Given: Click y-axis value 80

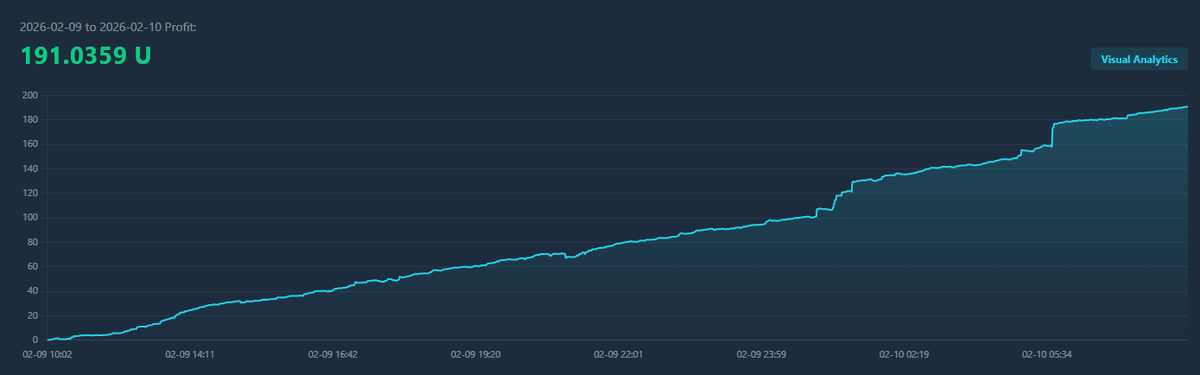Looking at the screenshot, I should 32,243.
